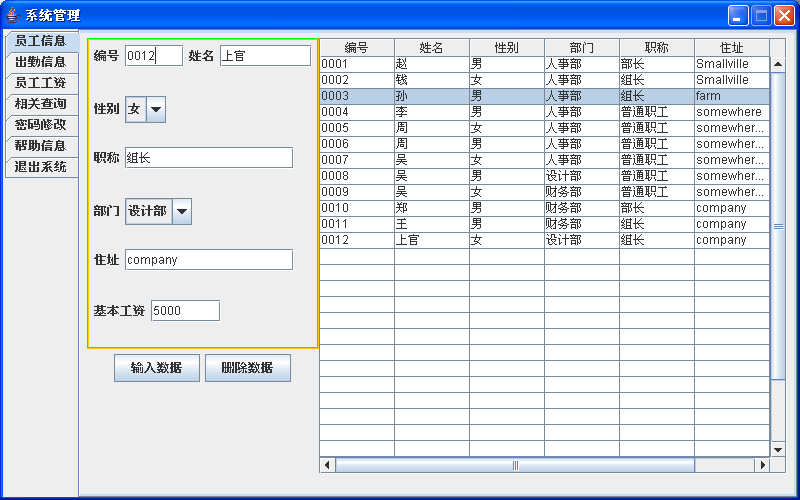Select the 密码修改 tab

tap(41, 125)
